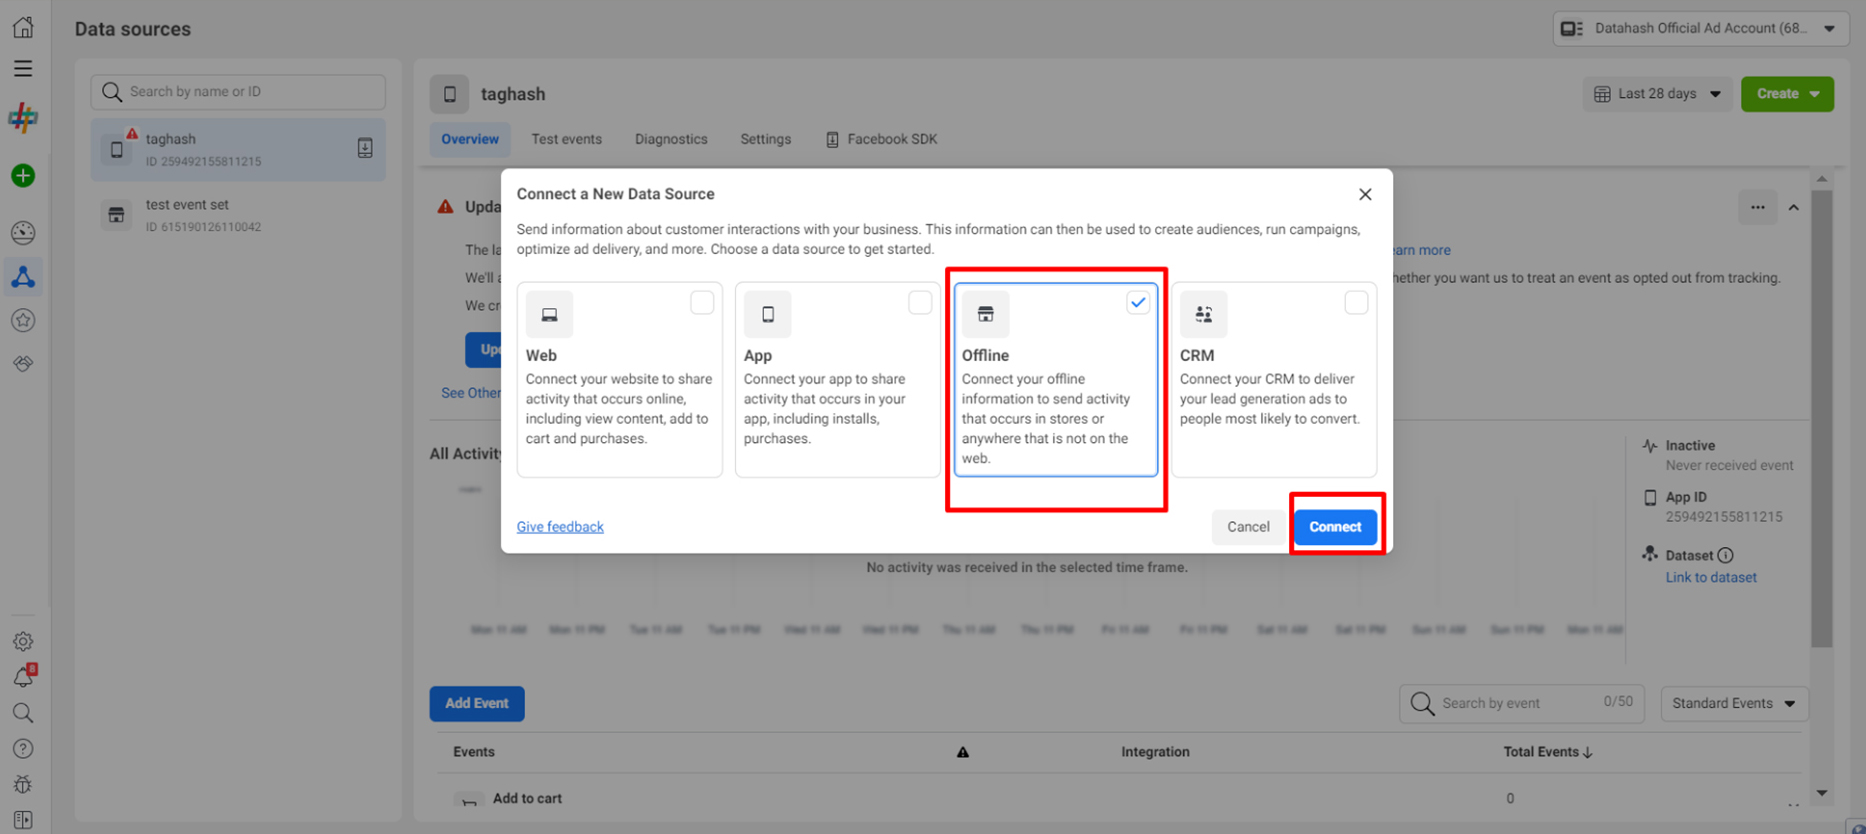Click the taghash app icon in header

[449, 94]
